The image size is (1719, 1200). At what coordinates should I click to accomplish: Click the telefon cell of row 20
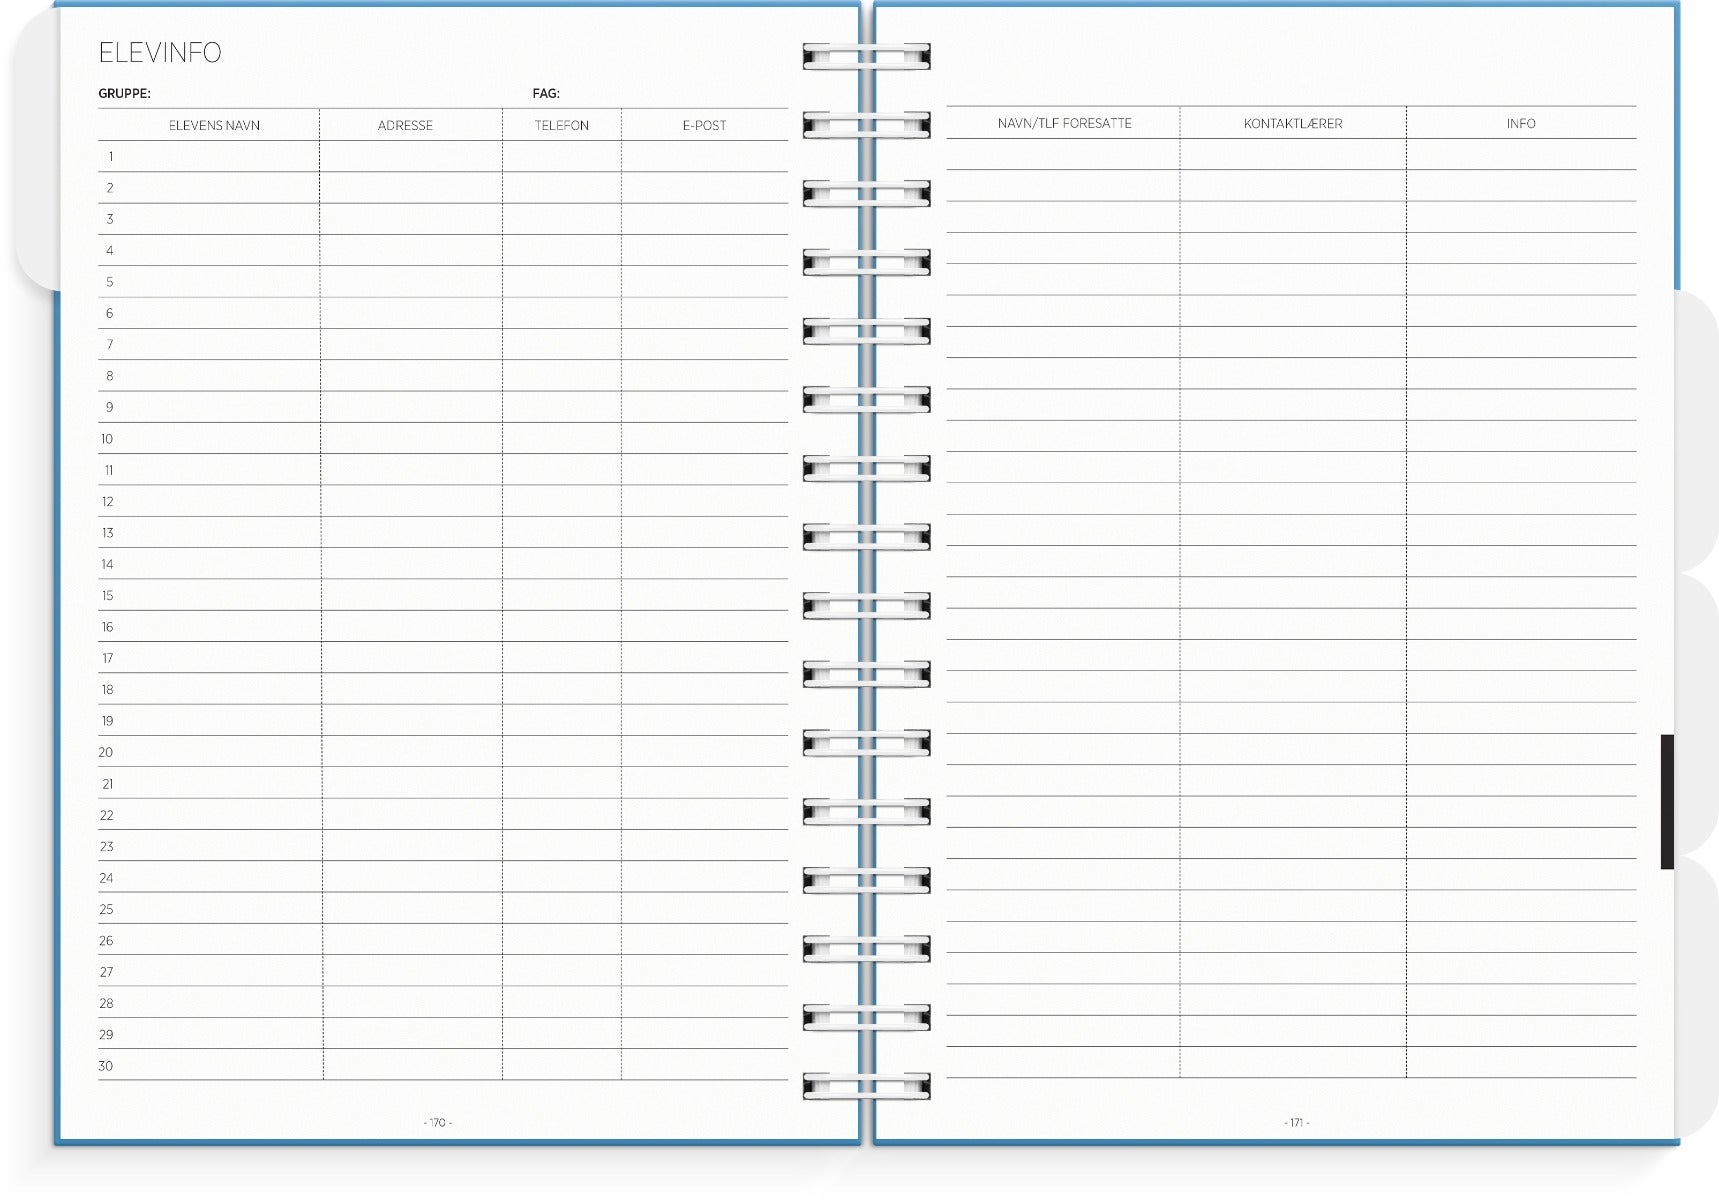(561, 752)
